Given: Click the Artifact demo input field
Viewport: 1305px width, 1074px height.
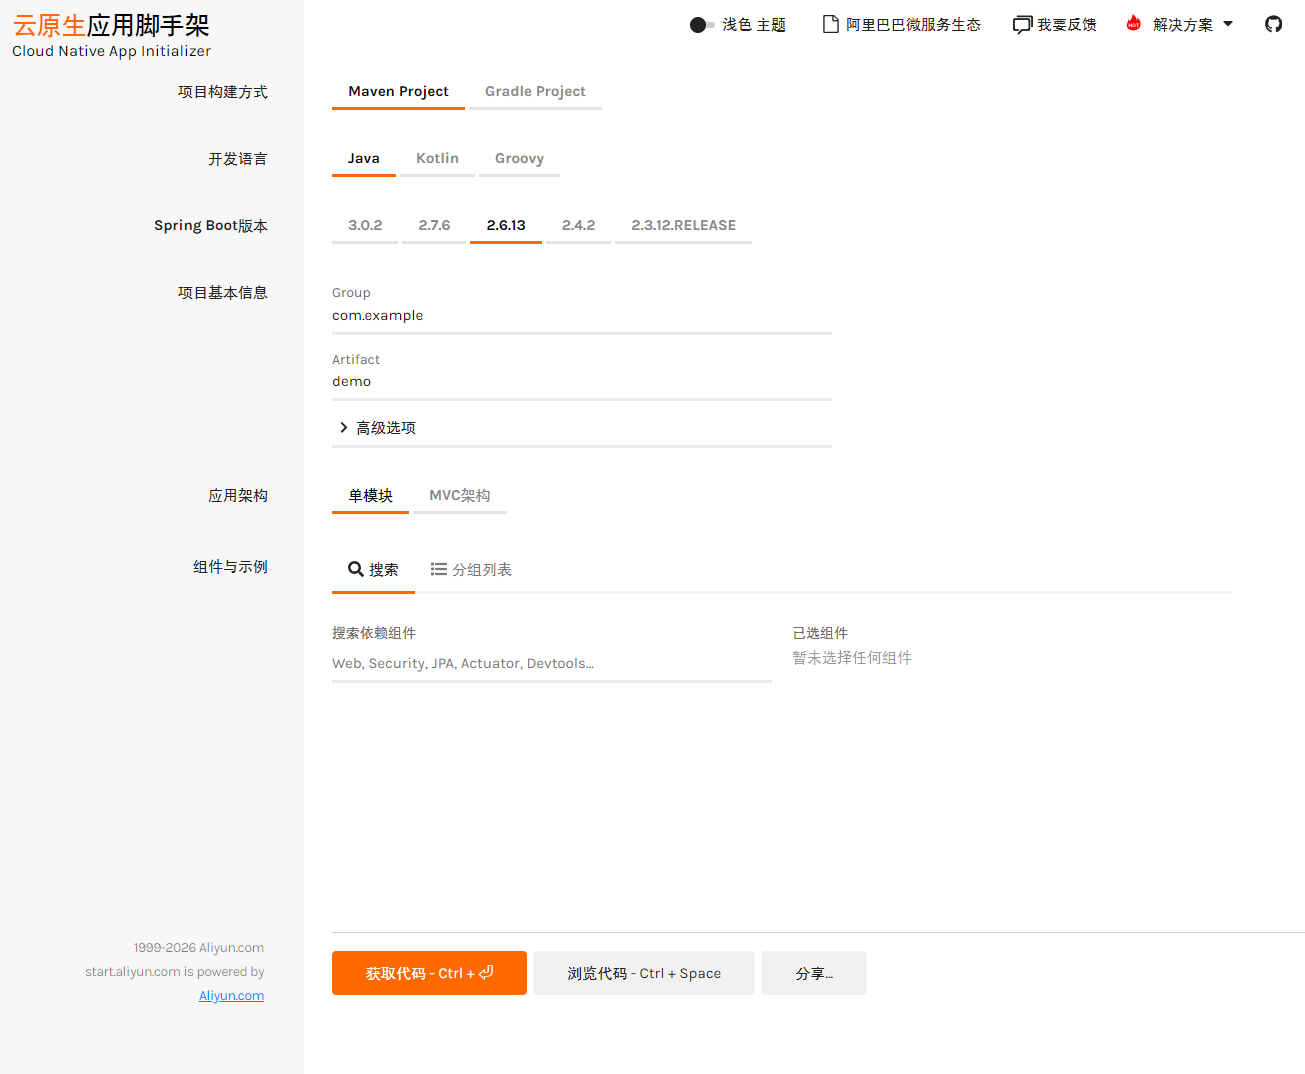Looking at the screenshot, I should click(x=581, y=381).
